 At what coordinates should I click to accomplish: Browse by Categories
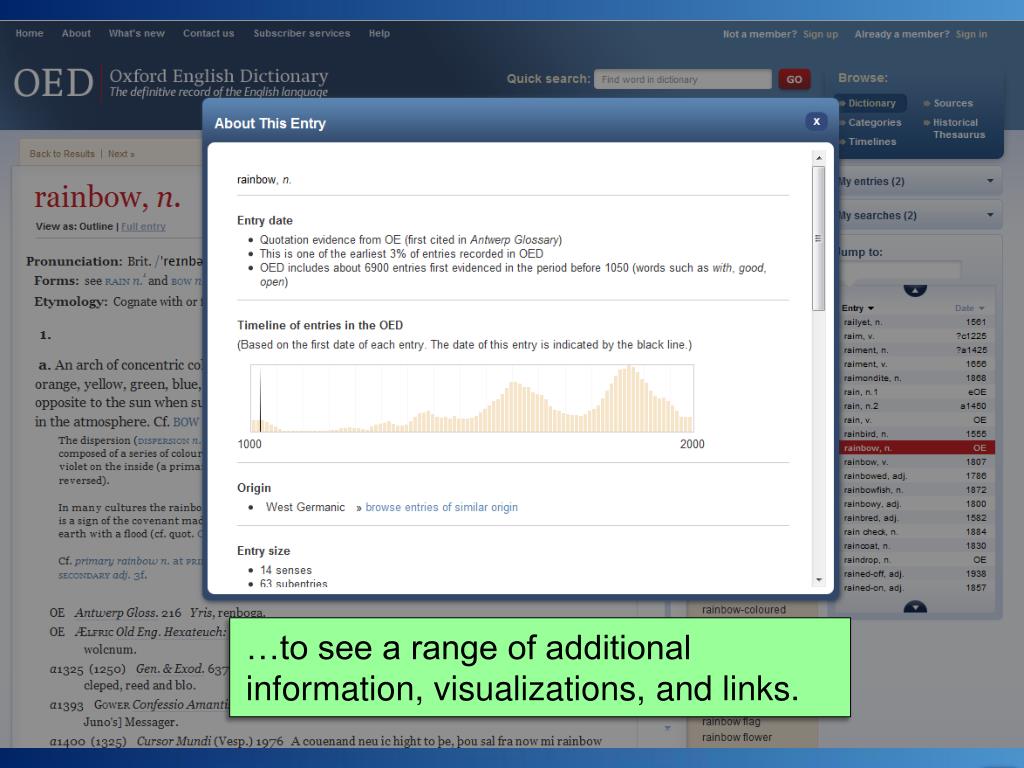(x=874, y=122)
